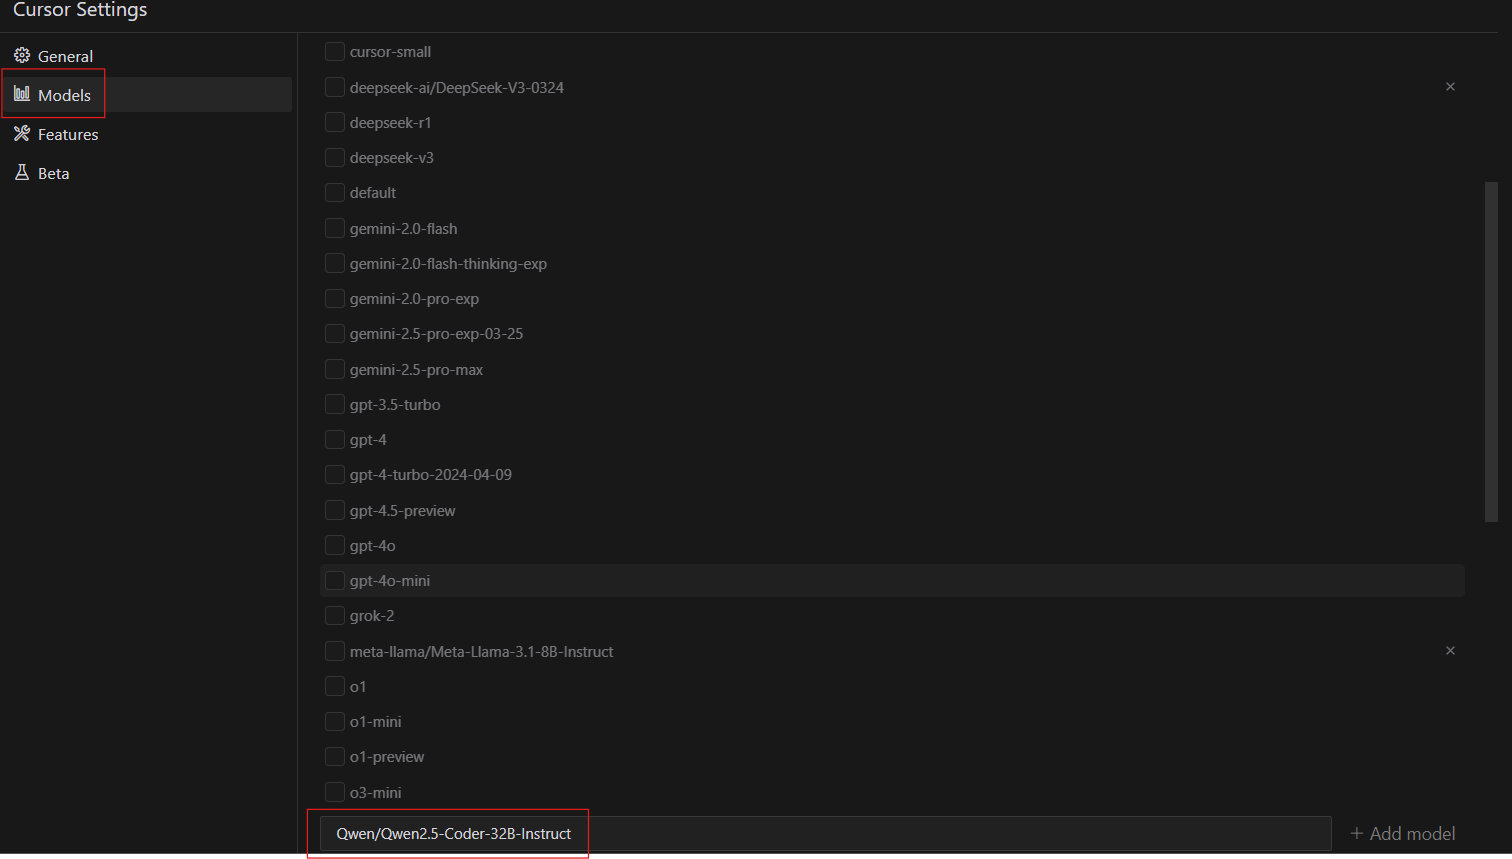Tick the o3-mini checkbox
This screenshot has height=859, width=1512.
click(x=335, y=792)
